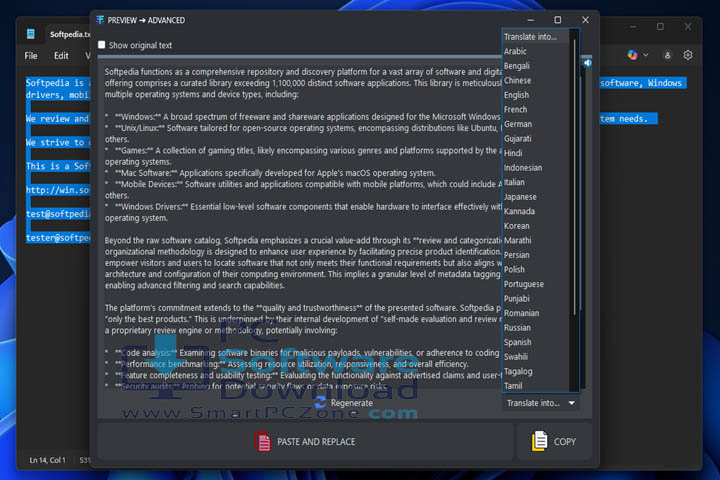Choose Chinese in the translation list

517,80
